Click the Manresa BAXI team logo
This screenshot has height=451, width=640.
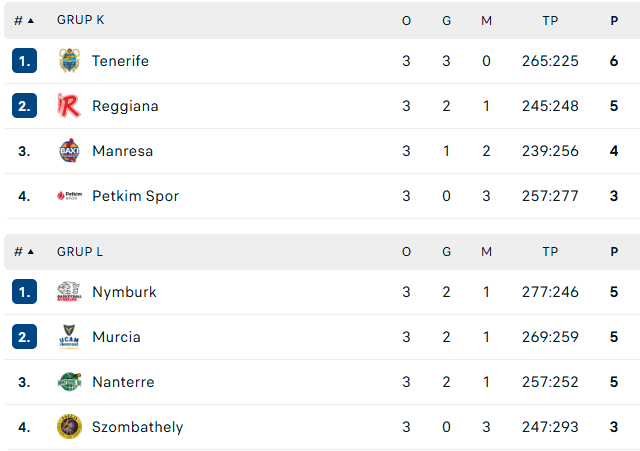point(69,151)
